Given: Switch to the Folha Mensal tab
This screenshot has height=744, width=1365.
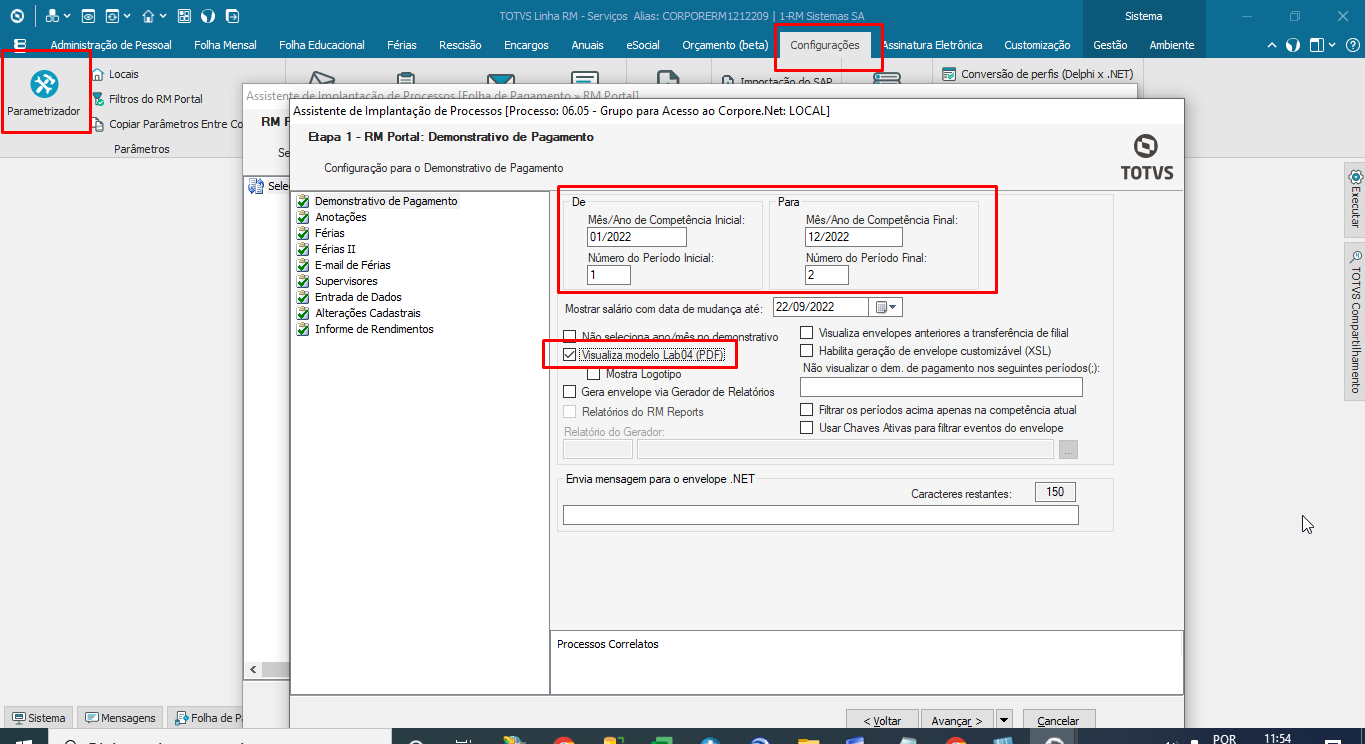Looking at the screenshot, I should pos(225,45).
